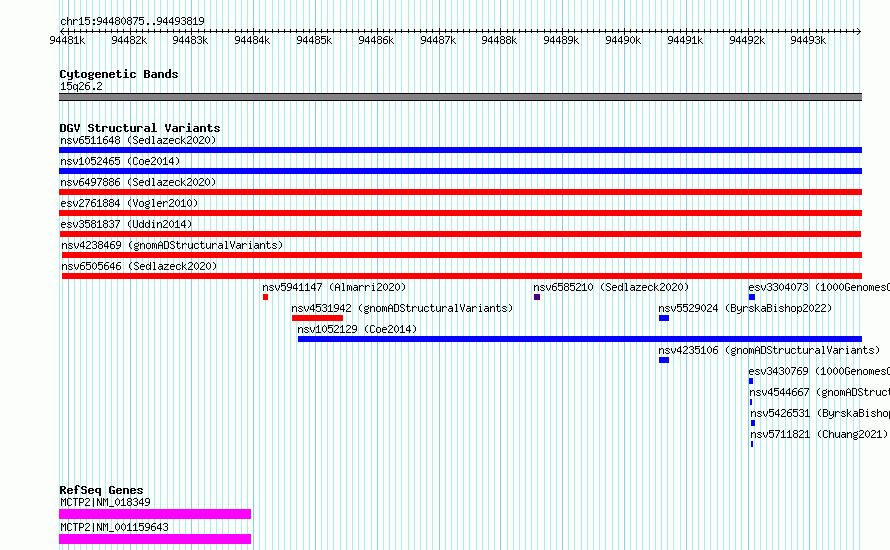Click the red bar under esv2761884

[460, 213]
